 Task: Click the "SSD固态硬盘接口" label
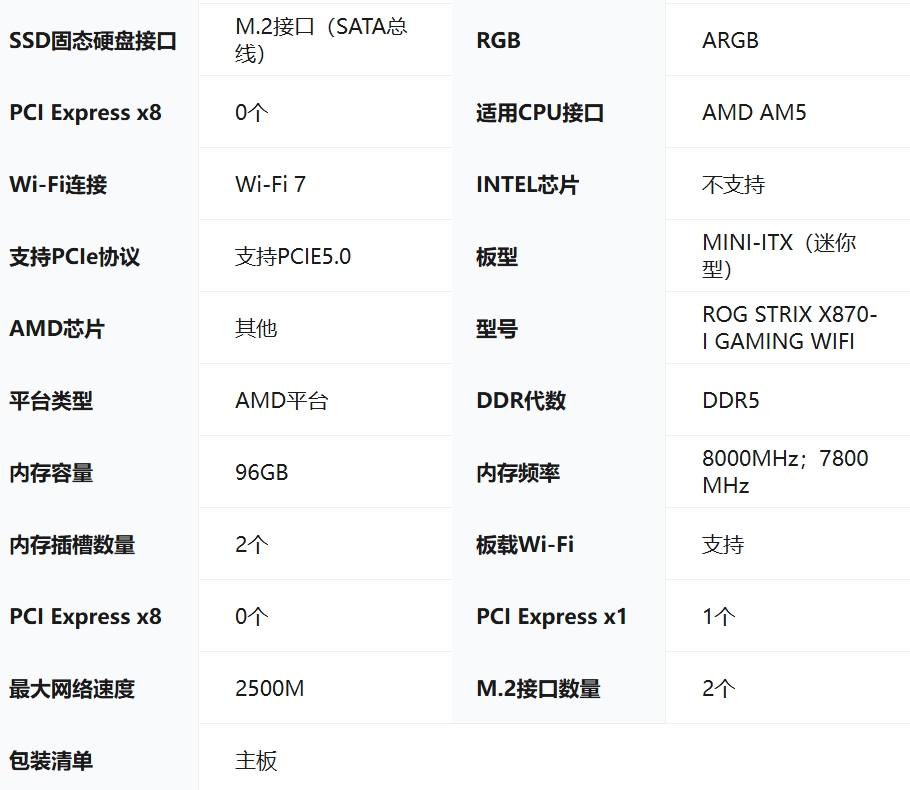tap(93, 41)
